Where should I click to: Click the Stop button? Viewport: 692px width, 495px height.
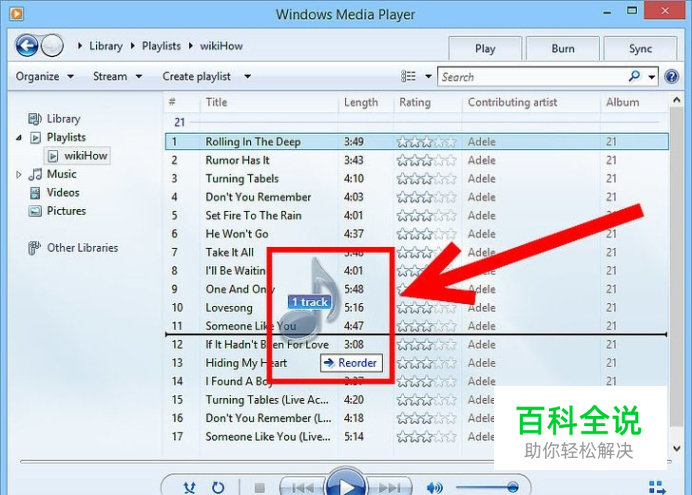point(260,488)
